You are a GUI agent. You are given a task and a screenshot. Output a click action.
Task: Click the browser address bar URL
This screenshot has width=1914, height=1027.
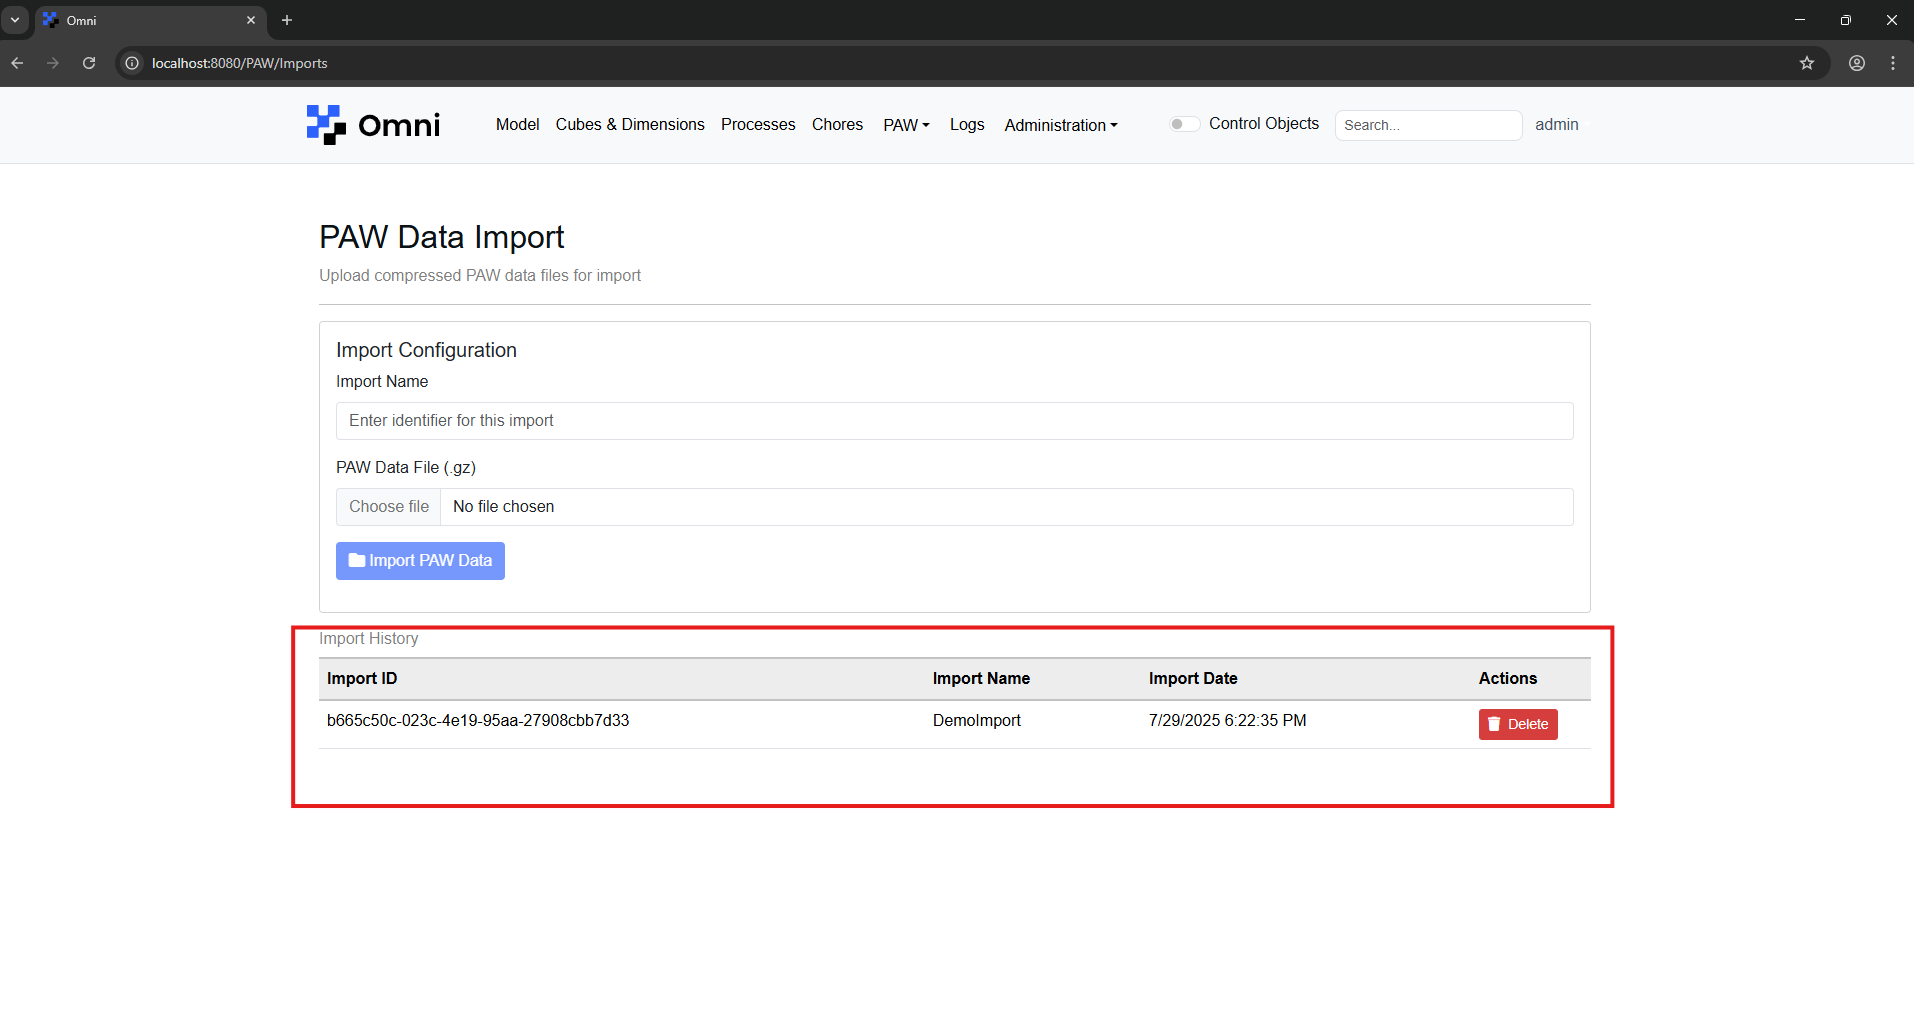point(240,63)
